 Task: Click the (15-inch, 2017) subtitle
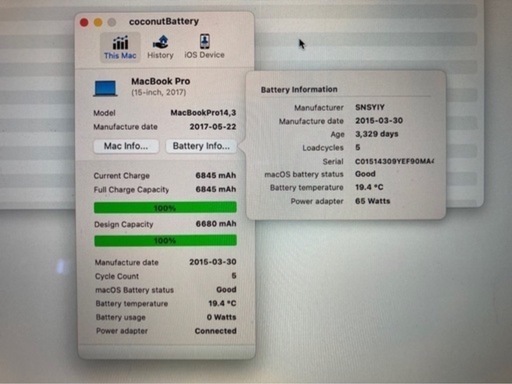click(x=159, y=92)
